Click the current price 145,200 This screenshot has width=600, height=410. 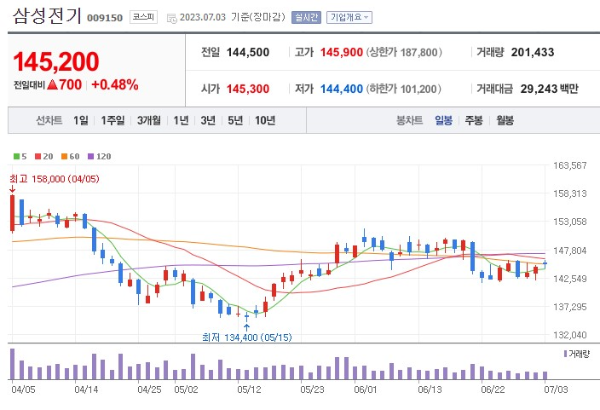point(56,62)
